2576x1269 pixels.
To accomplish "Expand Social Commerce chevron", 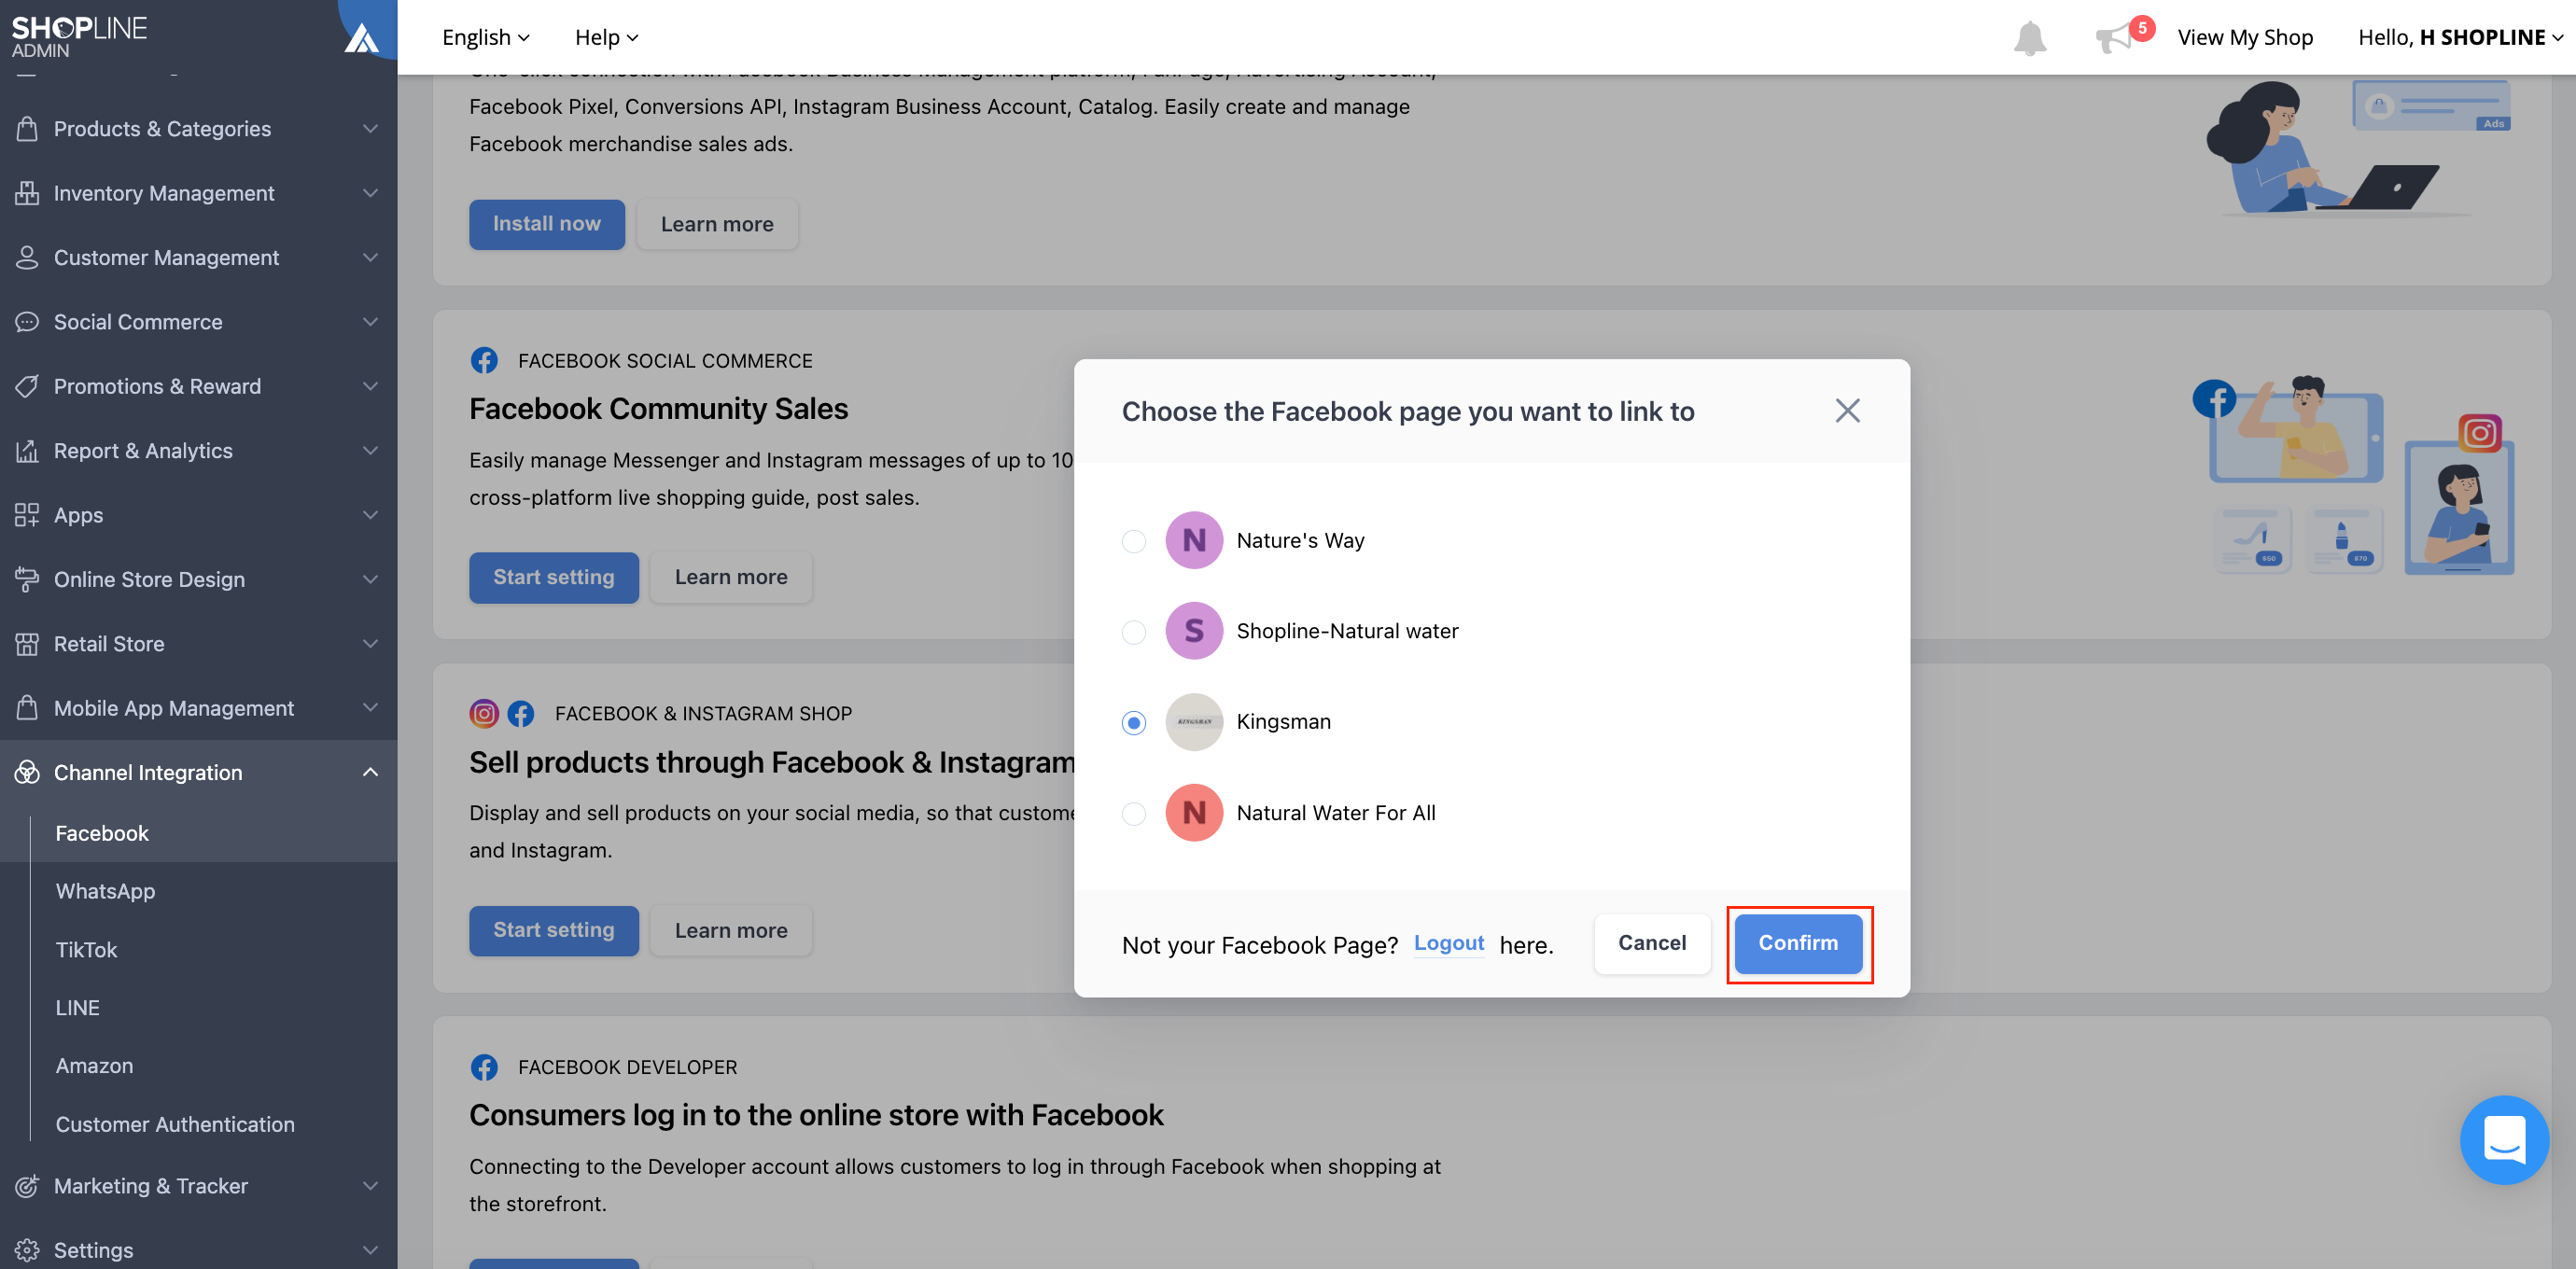I will tap(370, 322).
